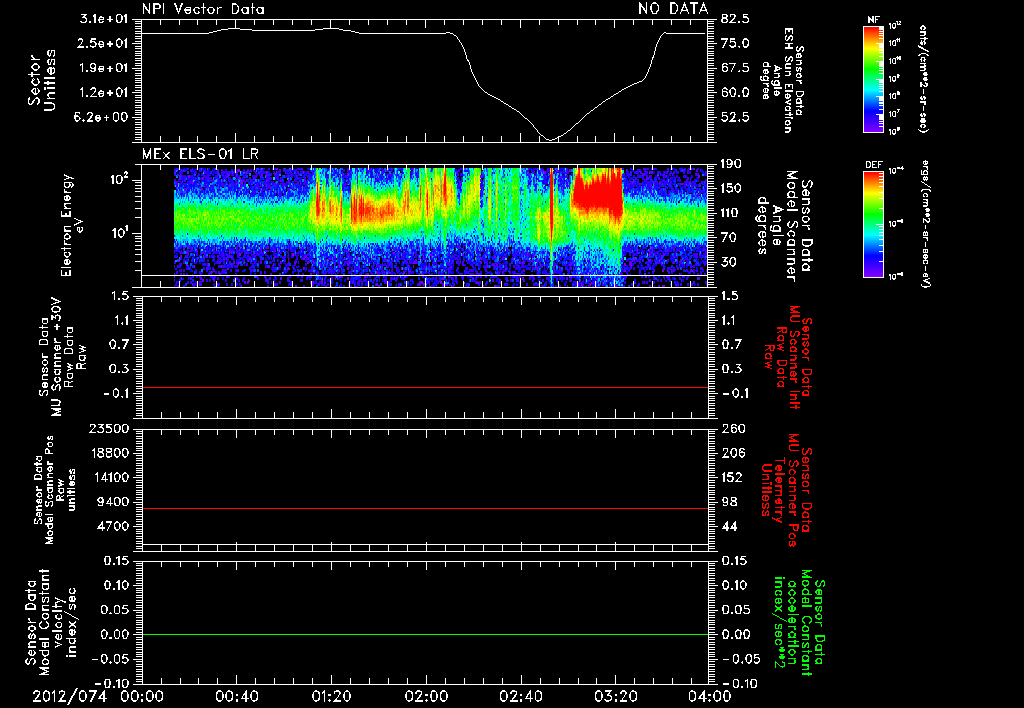
Task: Click the red 'MU Scanner Int Raw Data' axis label
Action: coord(787,356)
